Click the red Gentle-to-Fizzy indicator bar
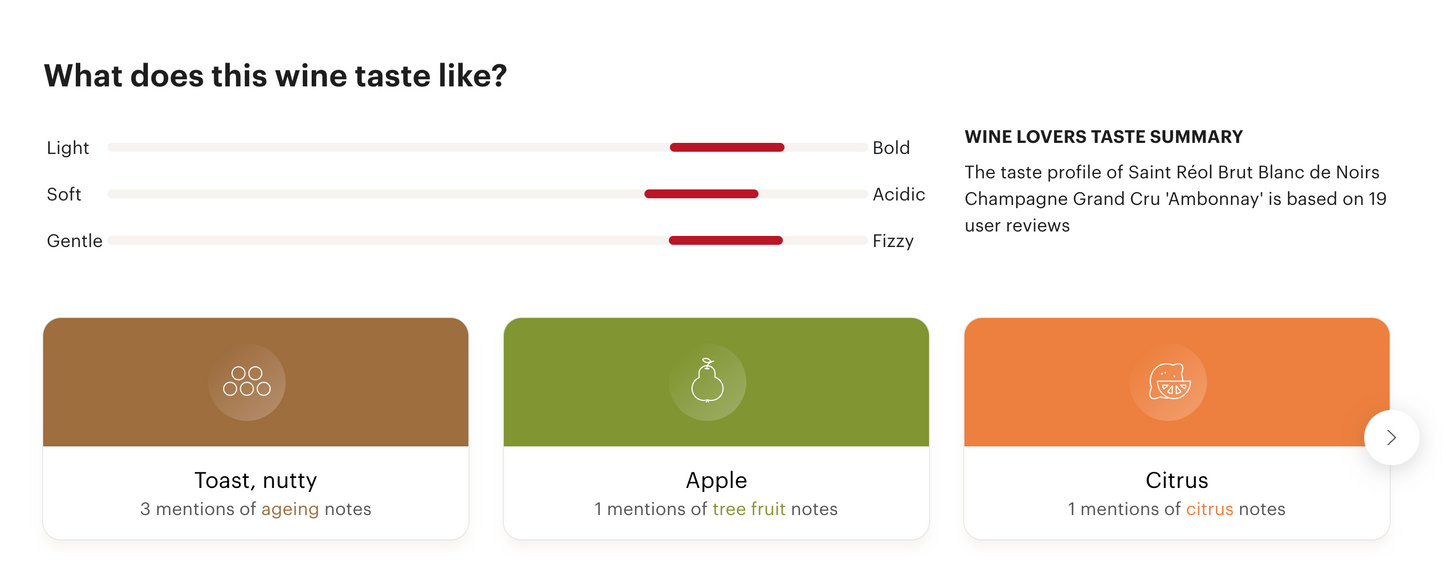Screen dimensions: 1445x576 pyautogui.click(x=725, y=240)
